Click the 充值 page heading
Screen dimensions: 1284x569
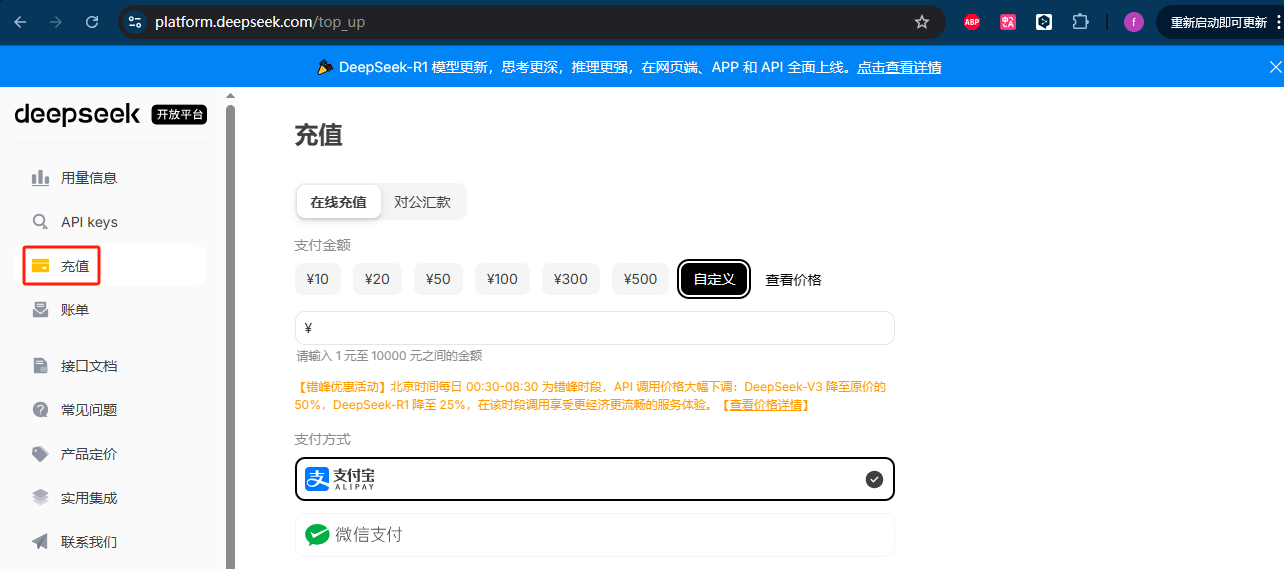pyautogui.click(x=319, y=136)
